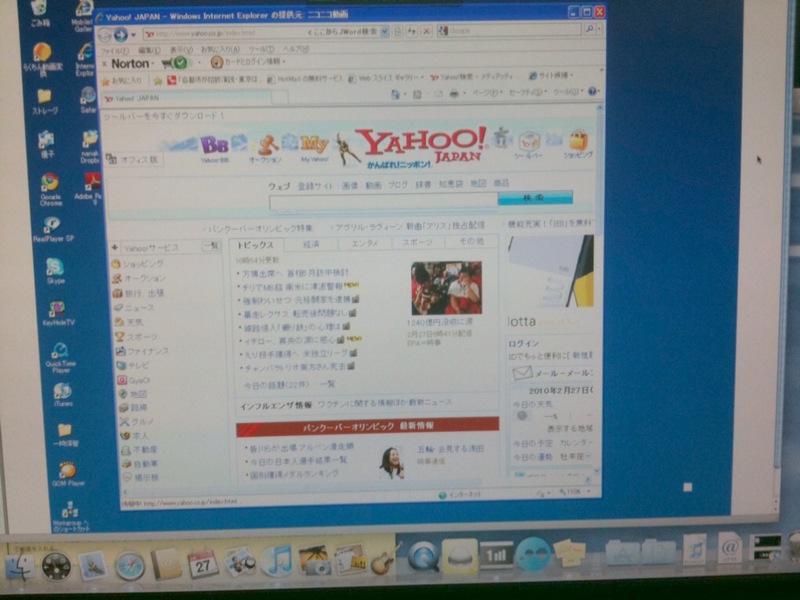Open the calendar icon in the dock
The width and height of the screenshot is (800, 600).
(202, 563)
